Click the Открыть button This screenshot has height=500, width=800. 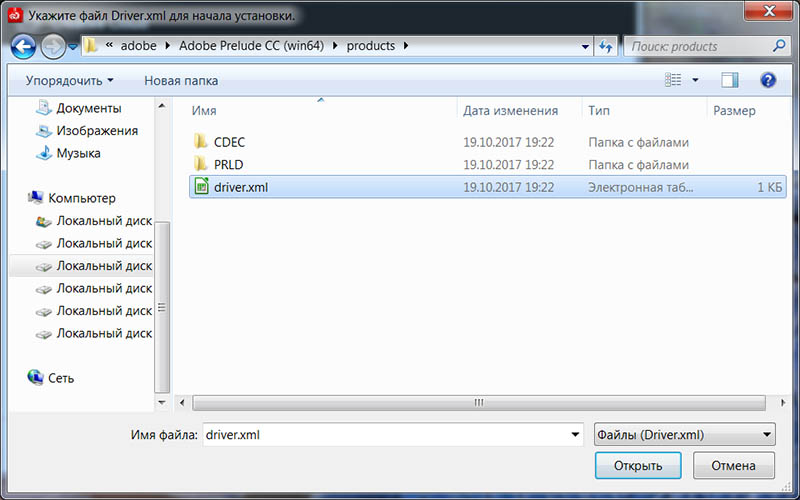tap(638, 465)
